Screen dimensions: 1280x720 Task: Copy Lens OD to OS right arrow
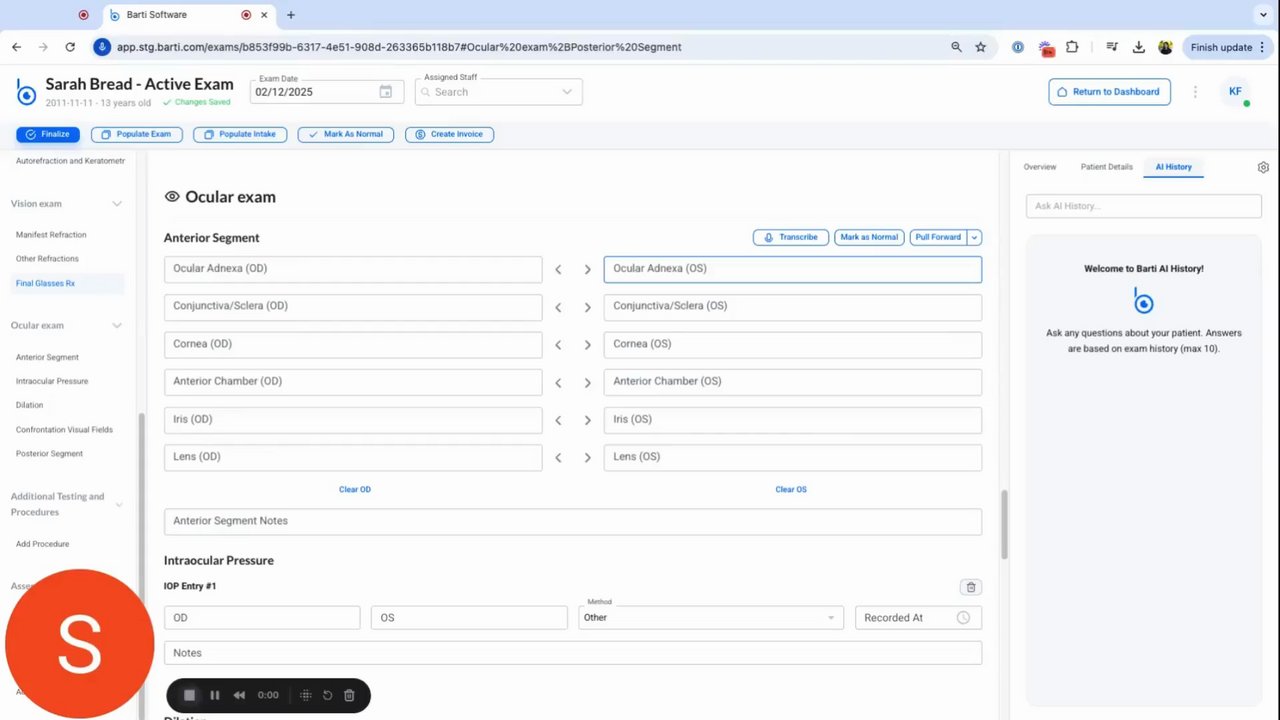[588, 458]
